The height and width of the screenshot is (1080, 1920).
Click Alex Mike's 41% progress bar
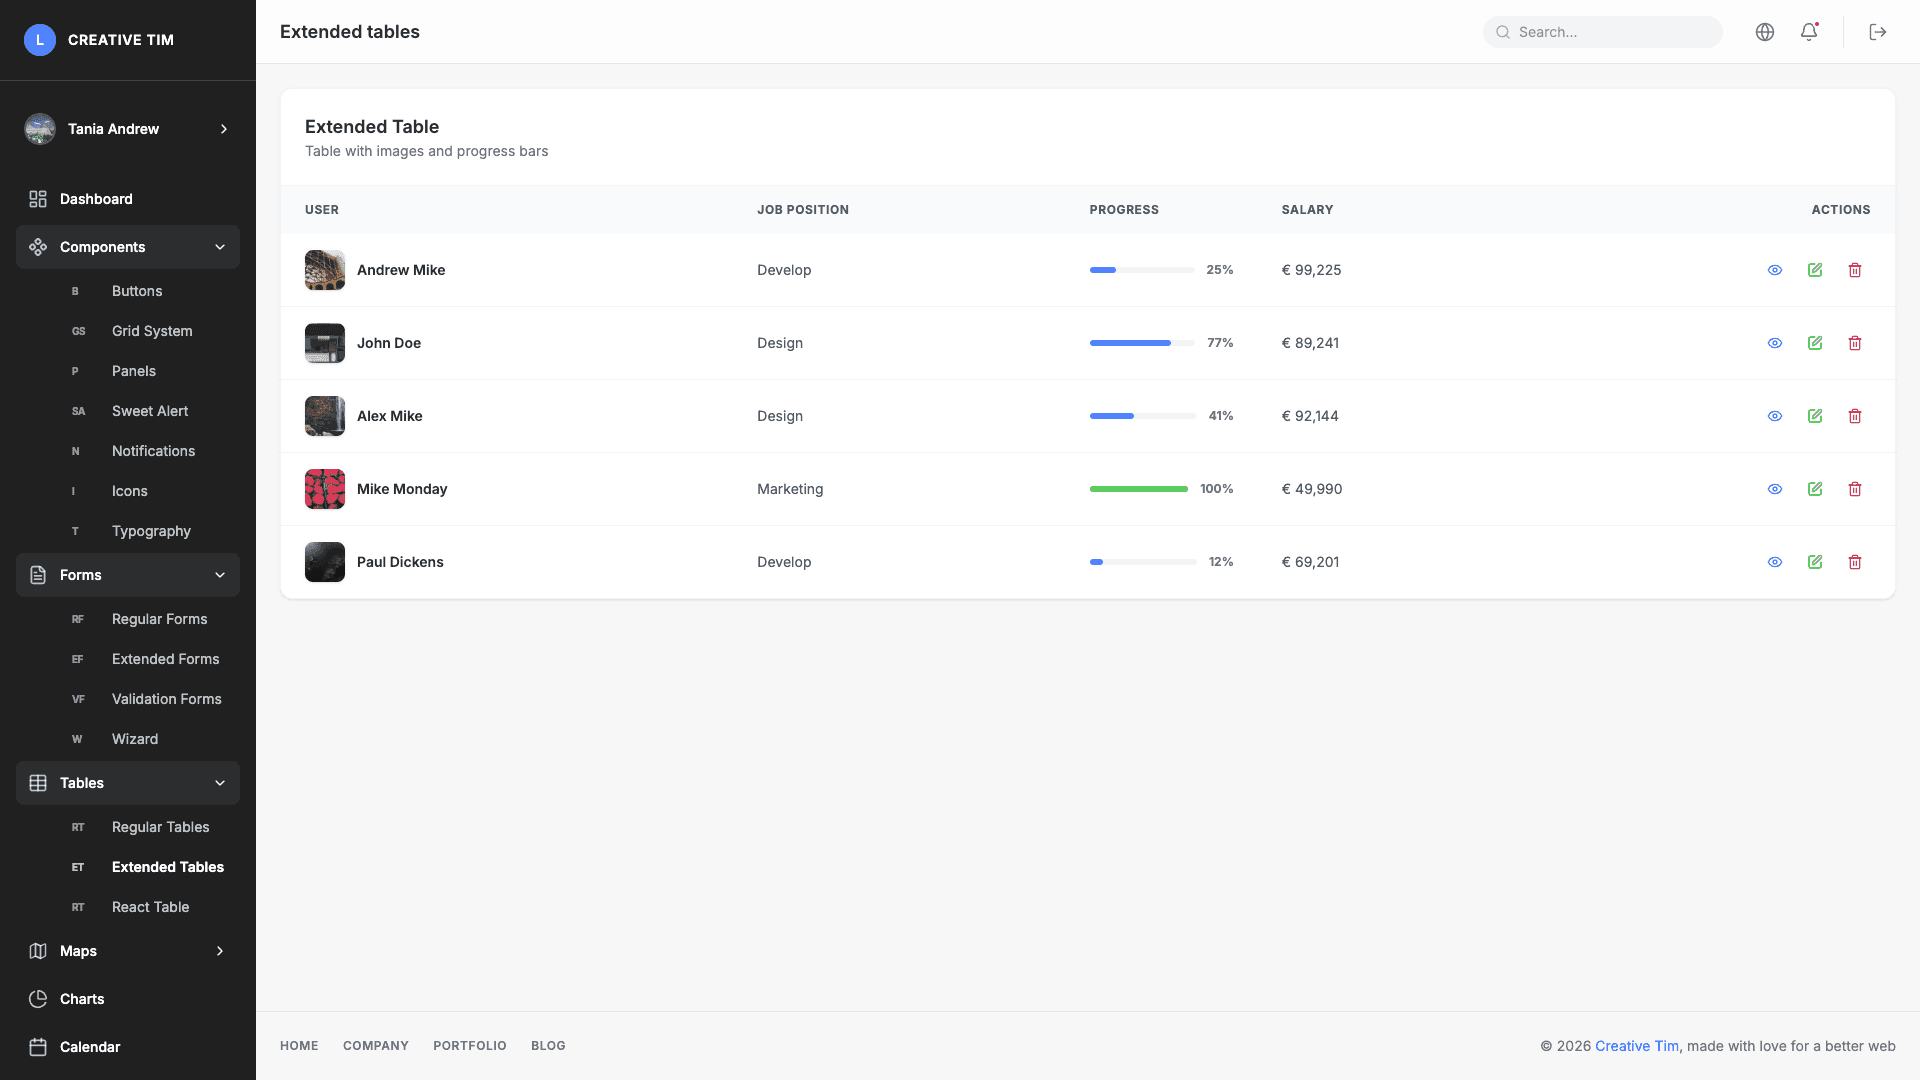pos(1141,415)
